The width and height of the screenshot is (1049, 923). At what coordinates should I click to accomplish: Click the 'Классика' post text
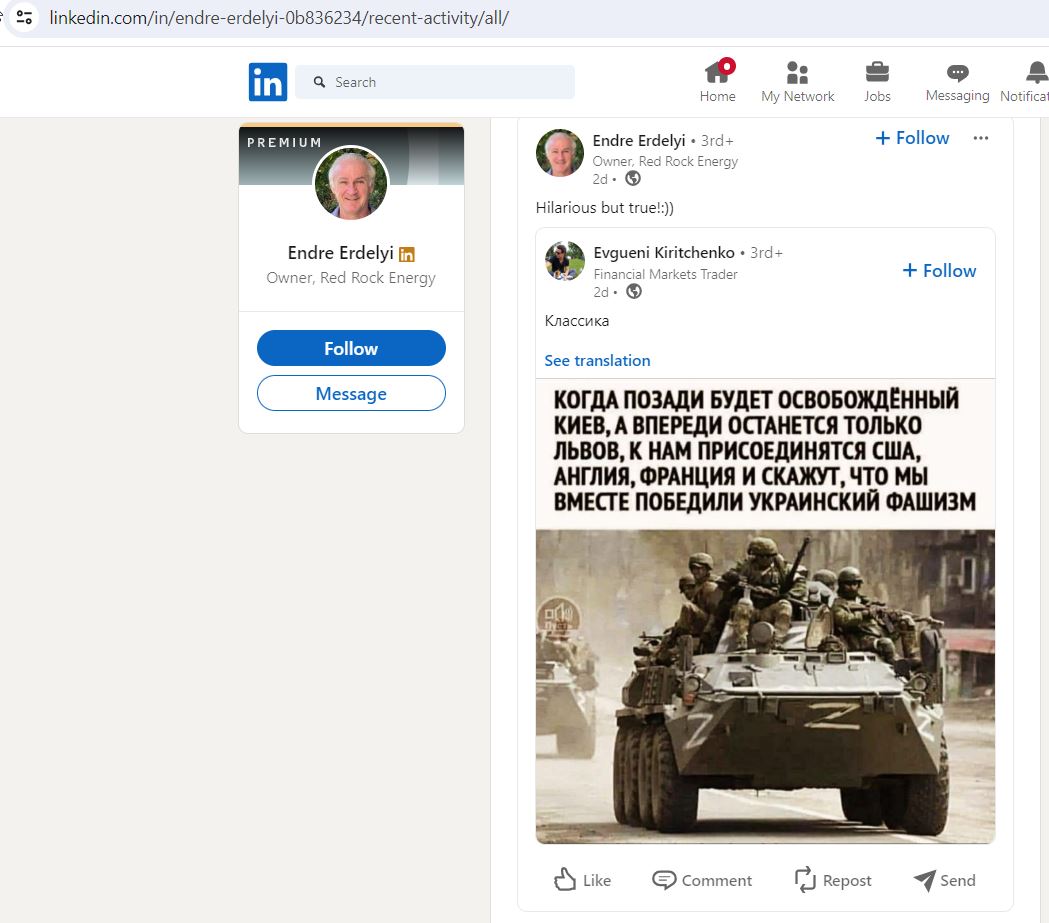(577, 321)
